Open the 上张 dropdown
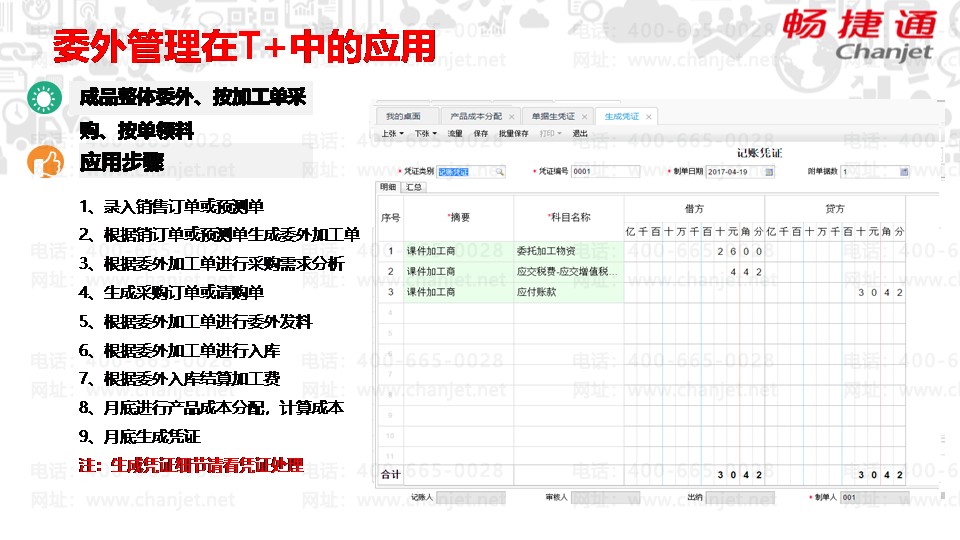The height and width of the screenshot is (540, 960). point(392,133)
